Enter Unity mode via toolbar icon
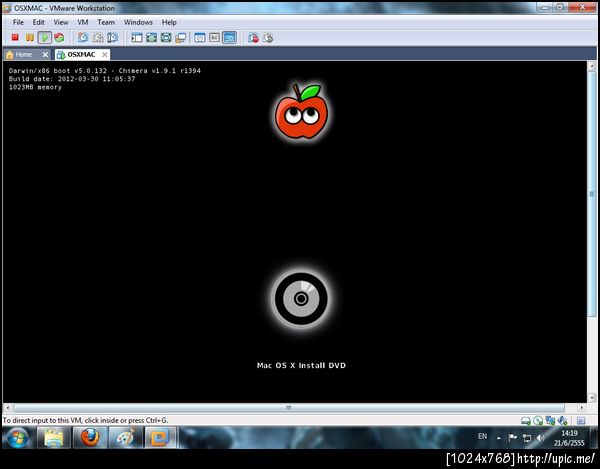The height and width of the screenshot is (469, 600). tap(180, 37)
